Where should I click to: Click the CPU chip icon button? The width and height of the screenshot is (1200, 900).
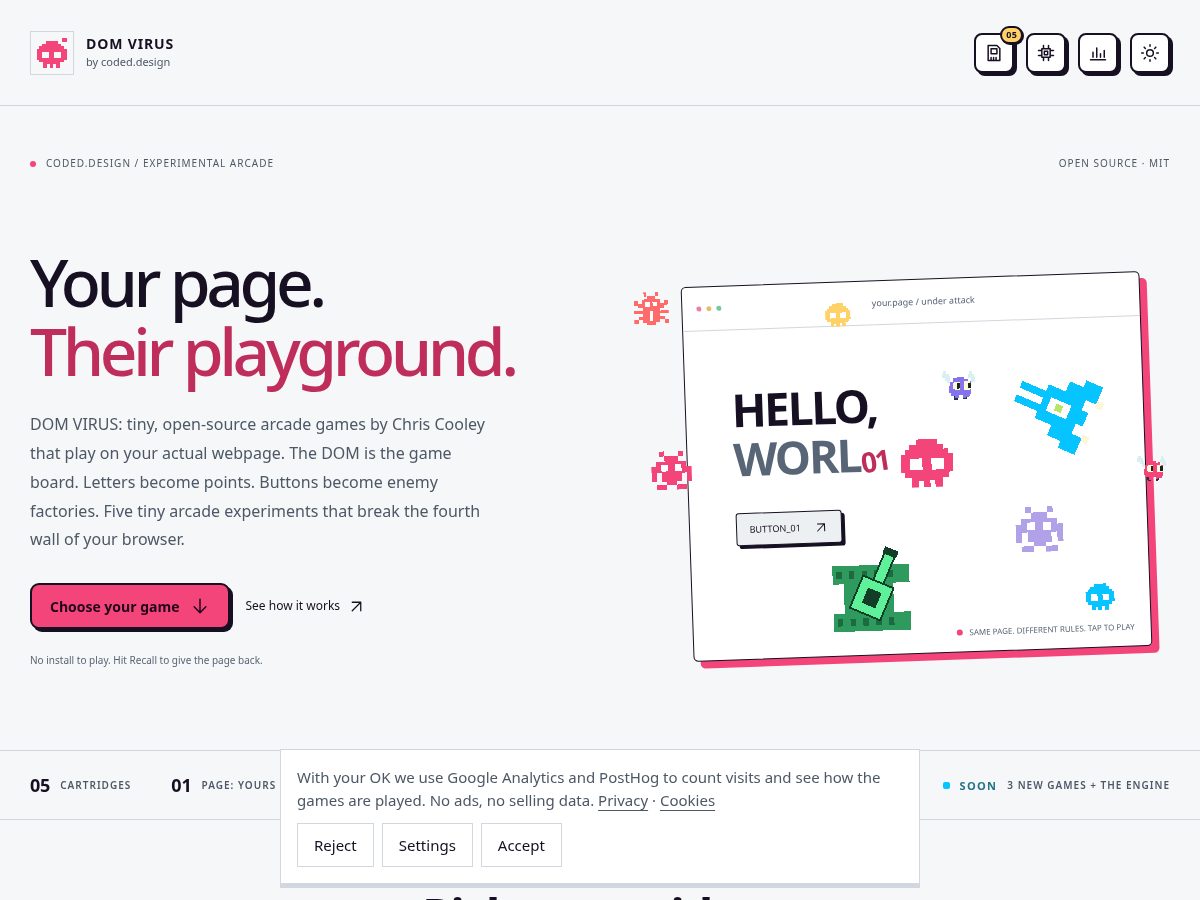(1046, 53)
